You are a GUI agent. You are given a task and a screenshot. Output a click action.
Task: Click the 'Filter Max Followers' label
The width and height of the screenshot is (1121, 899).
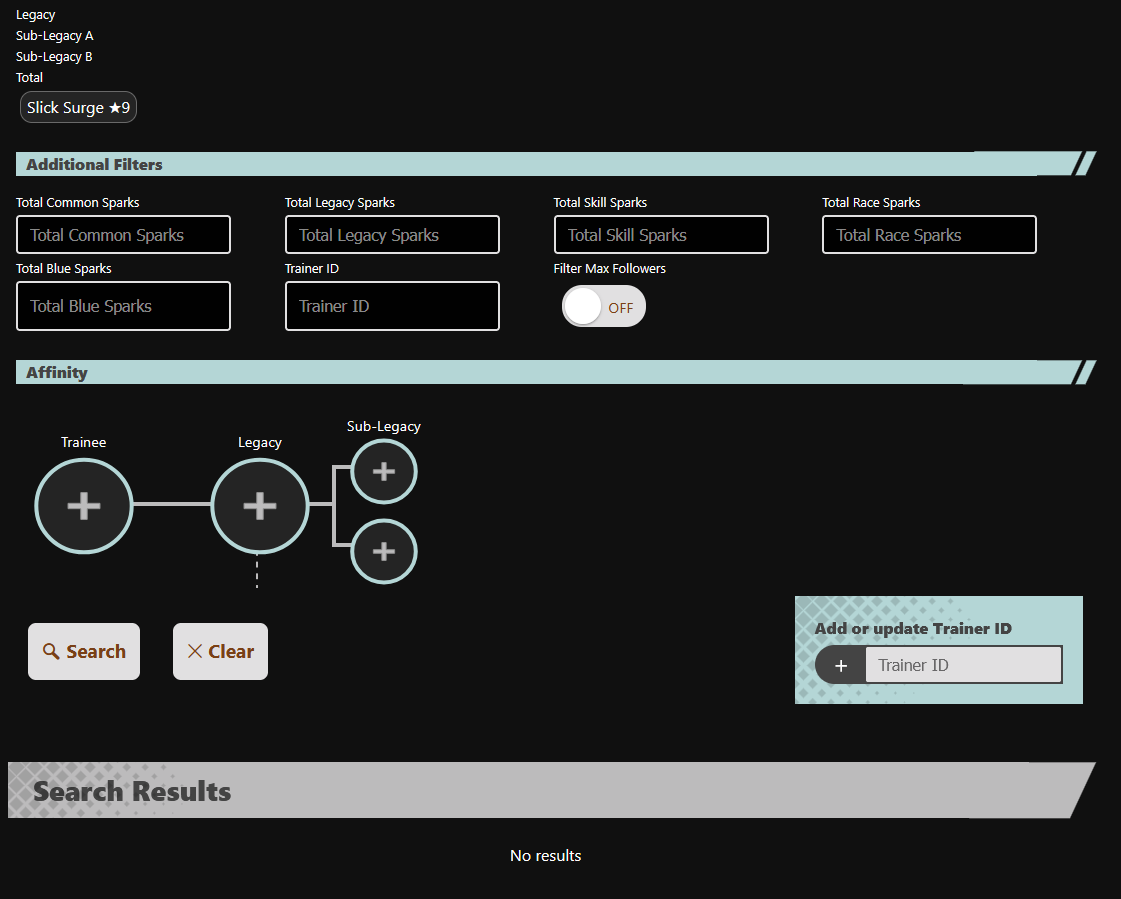click(x=609, y=268)
